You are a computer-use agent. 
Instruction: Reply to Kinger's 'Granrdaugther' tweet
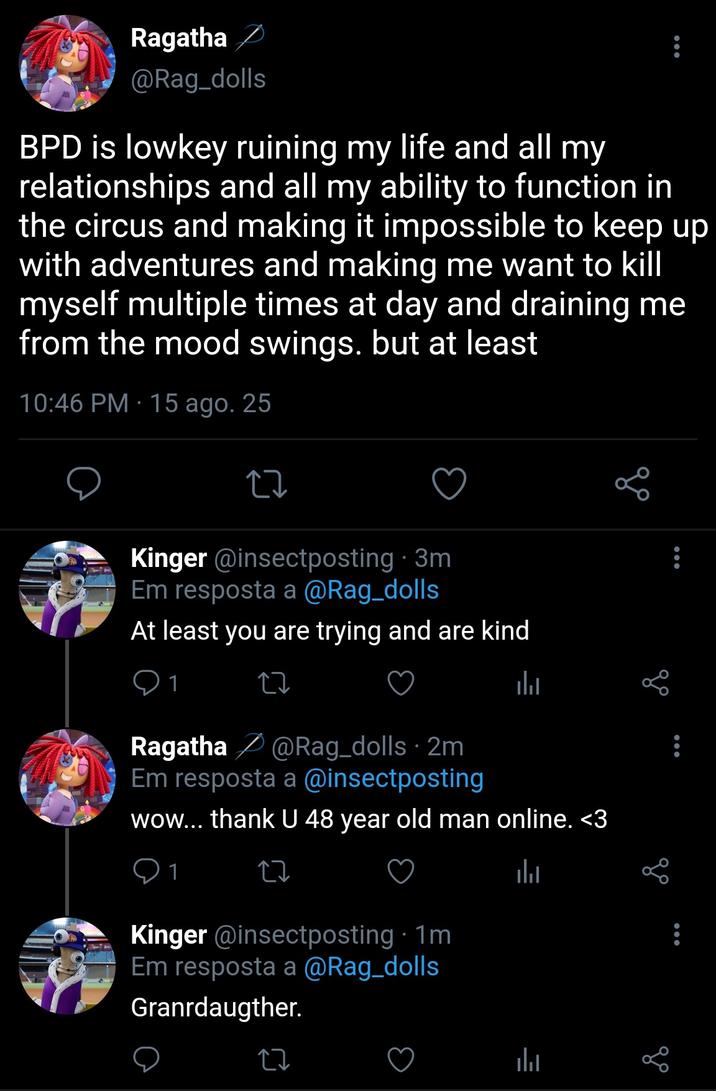tap(148, 1059)
